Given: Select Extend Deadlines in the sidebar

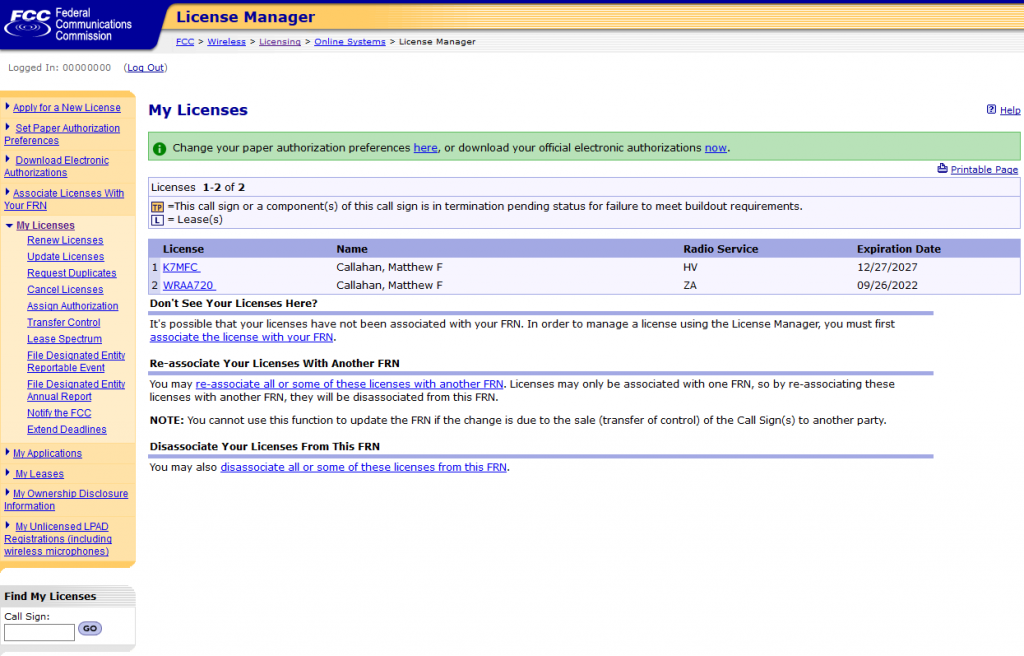Looking at the screenshot, I should 65,429.
